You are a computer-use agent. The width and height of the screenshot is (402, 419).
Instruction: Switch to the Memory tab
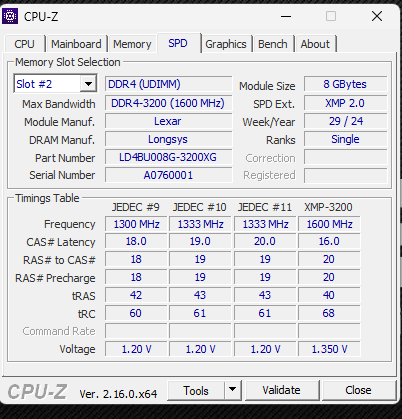(x=132, y=44)
